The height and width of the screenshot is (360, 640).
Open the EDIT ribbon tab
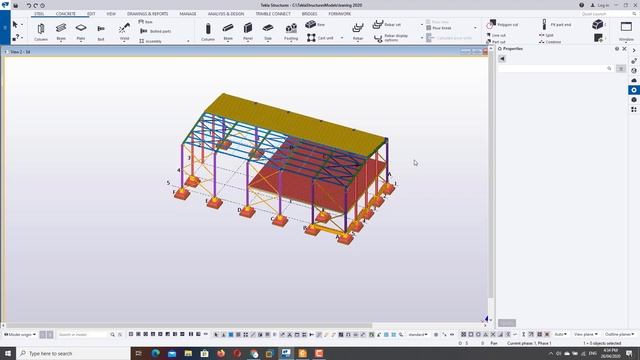click(x=91, y=14)
